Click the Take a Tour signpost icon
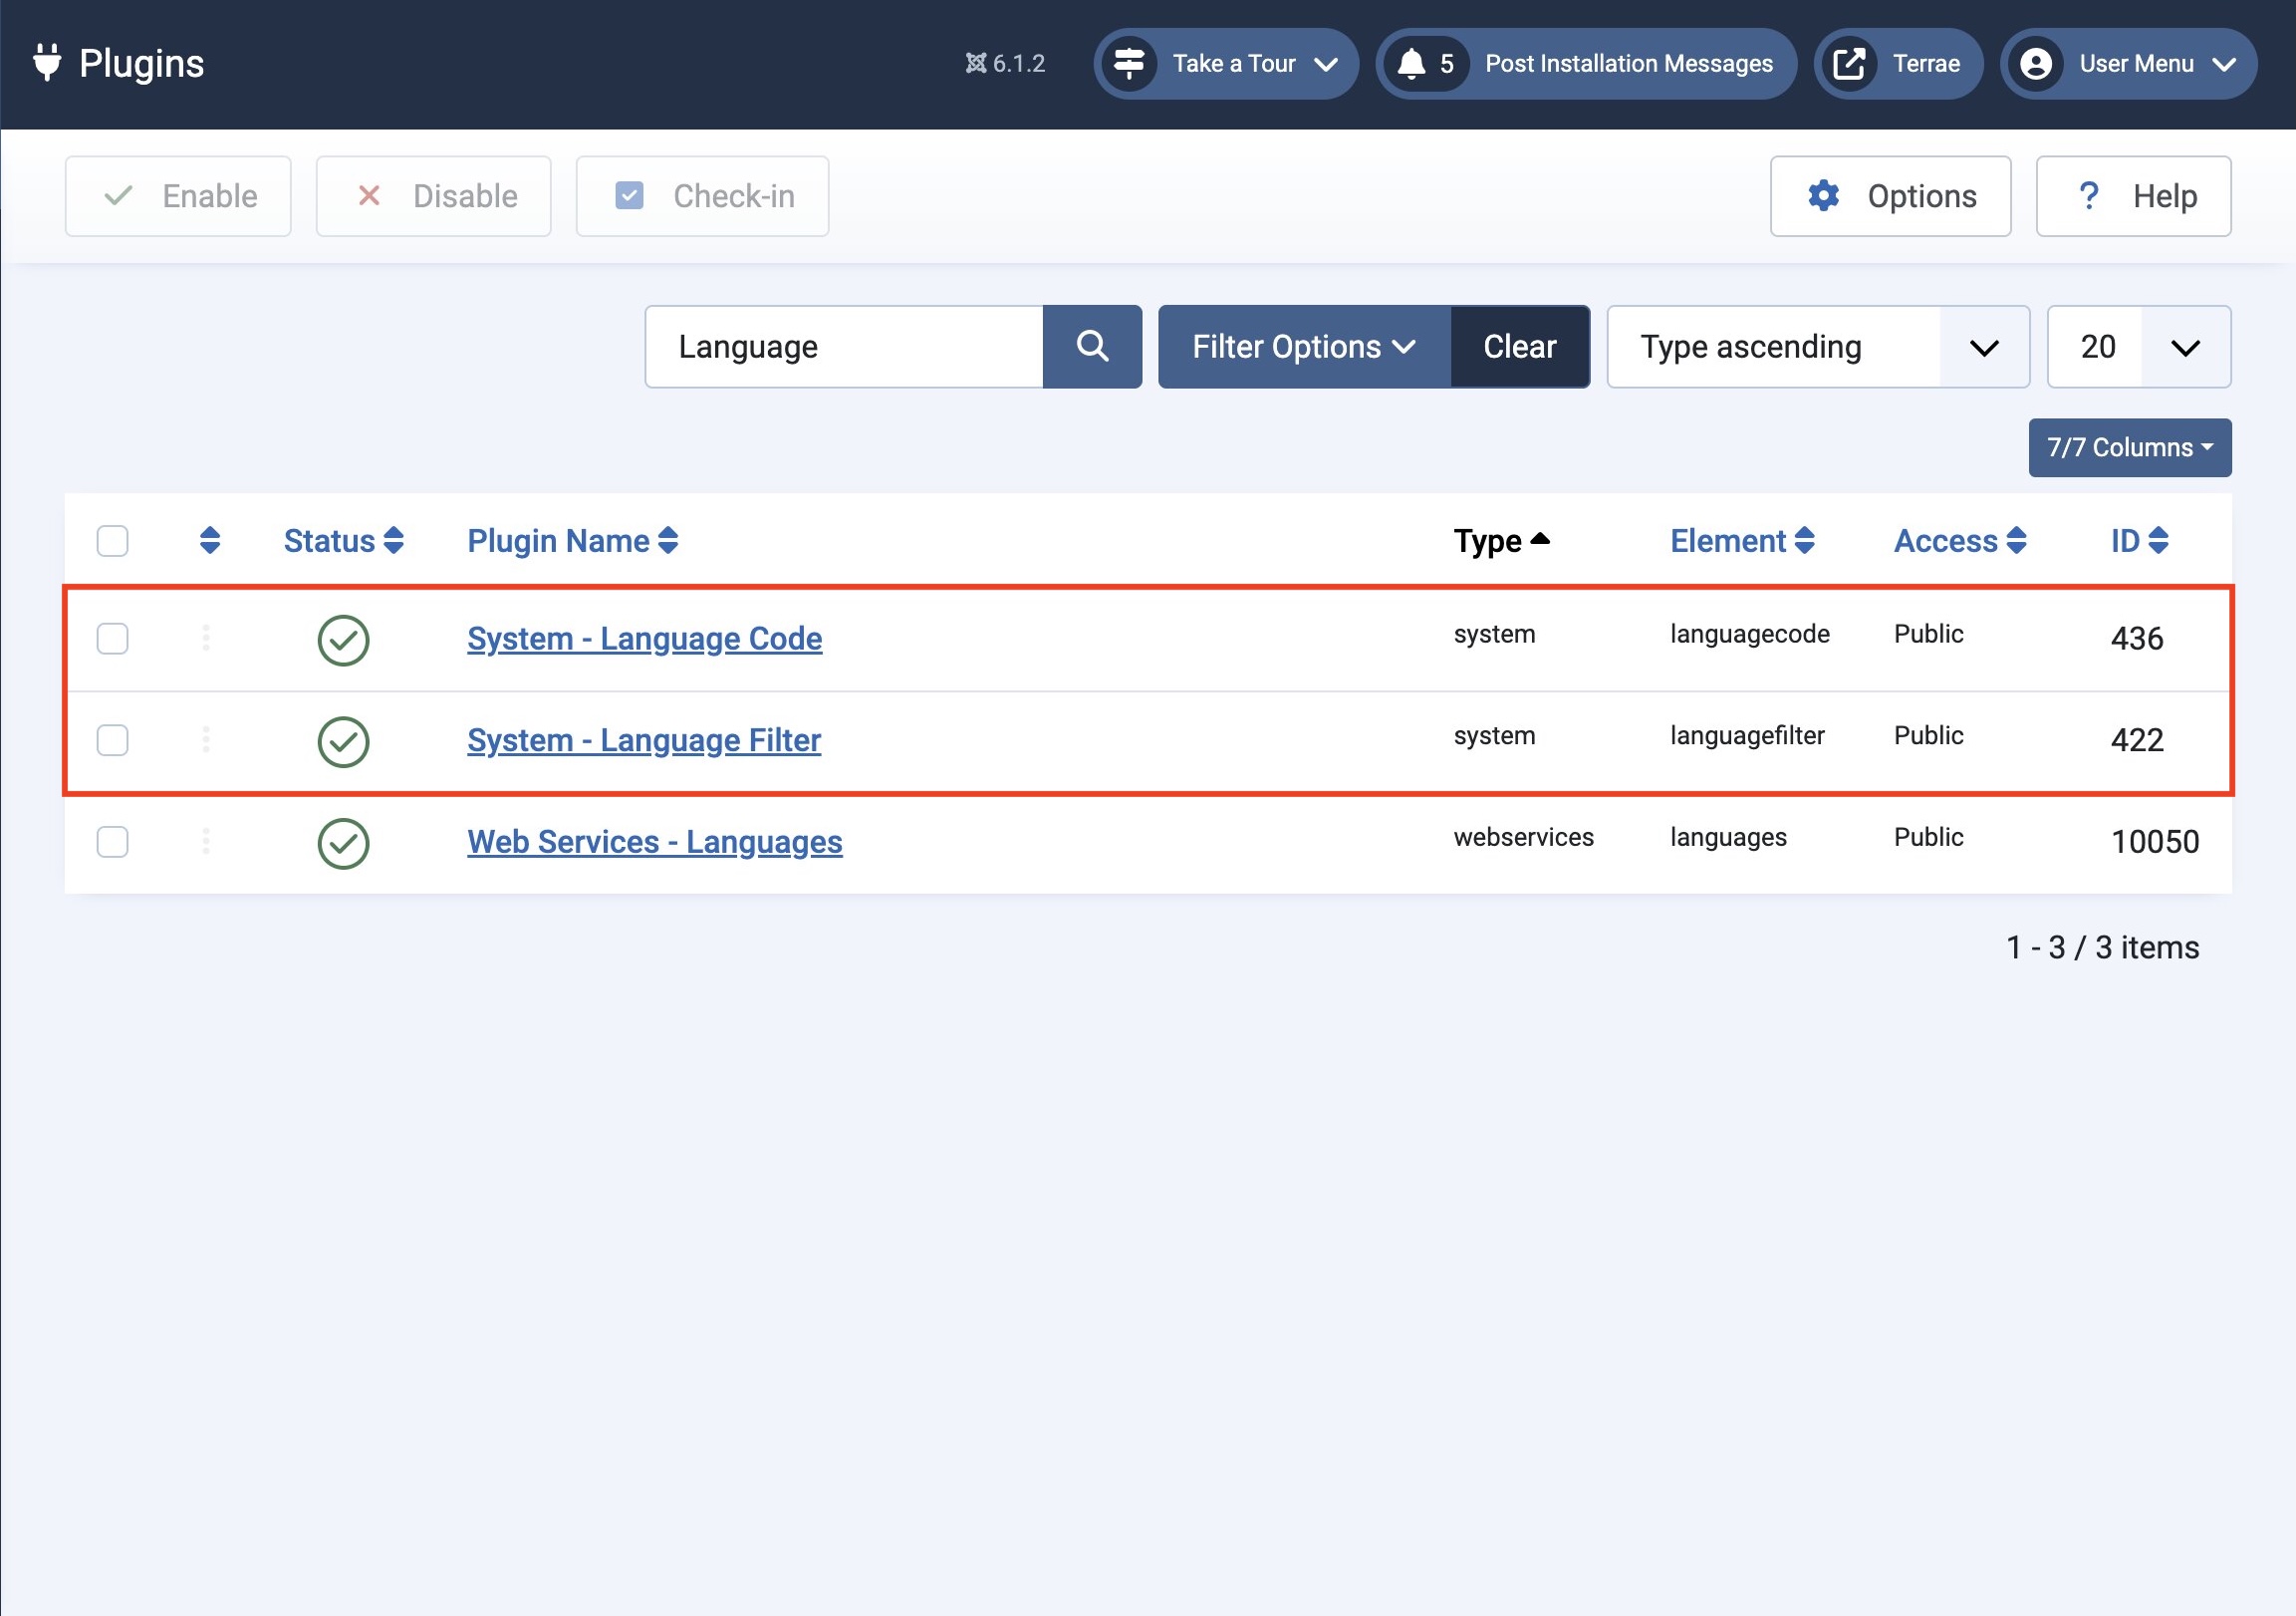 (x=1129, y=63)
